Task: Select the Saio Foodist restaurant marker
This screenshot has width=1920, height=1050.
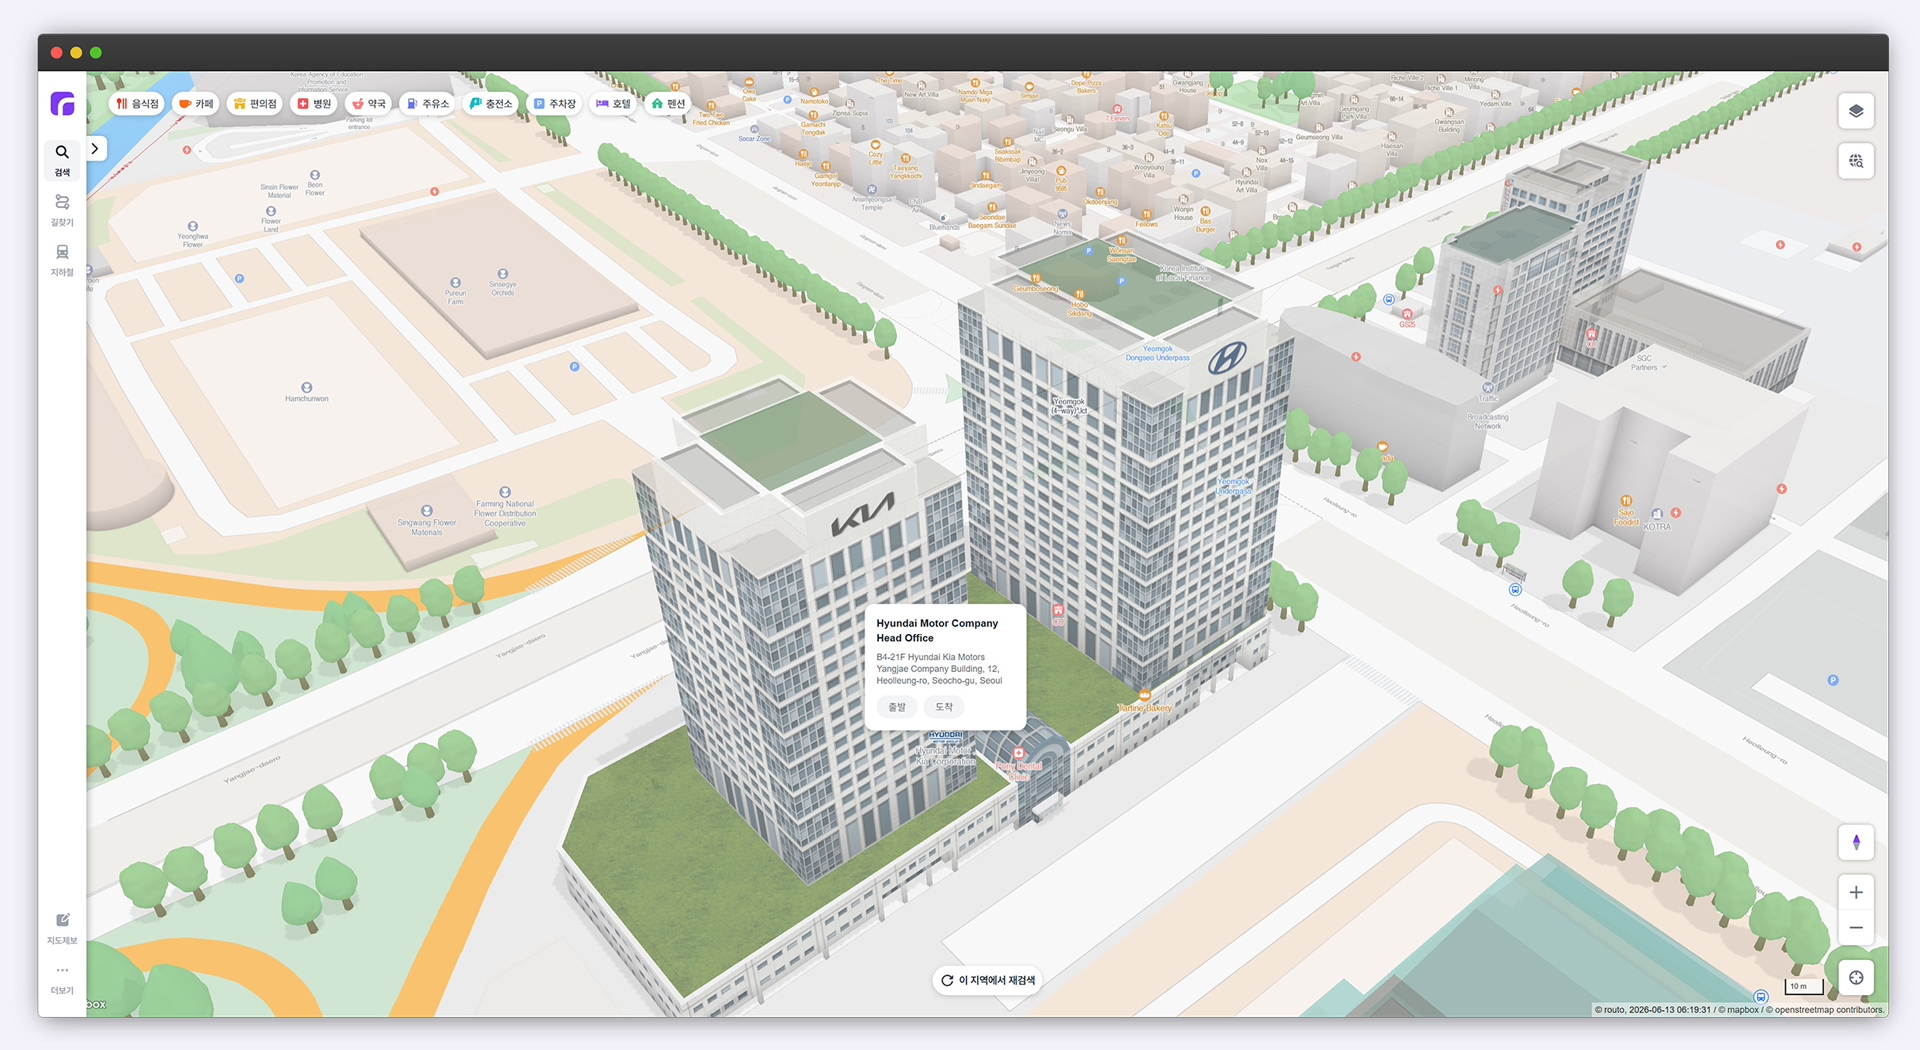Action: point(1626,501)
